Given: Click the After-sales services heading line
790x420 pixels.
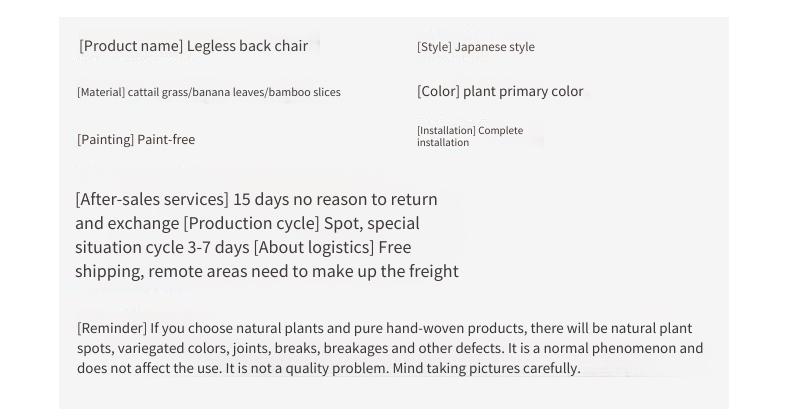Looking at the screenshot, I should 256,199.
